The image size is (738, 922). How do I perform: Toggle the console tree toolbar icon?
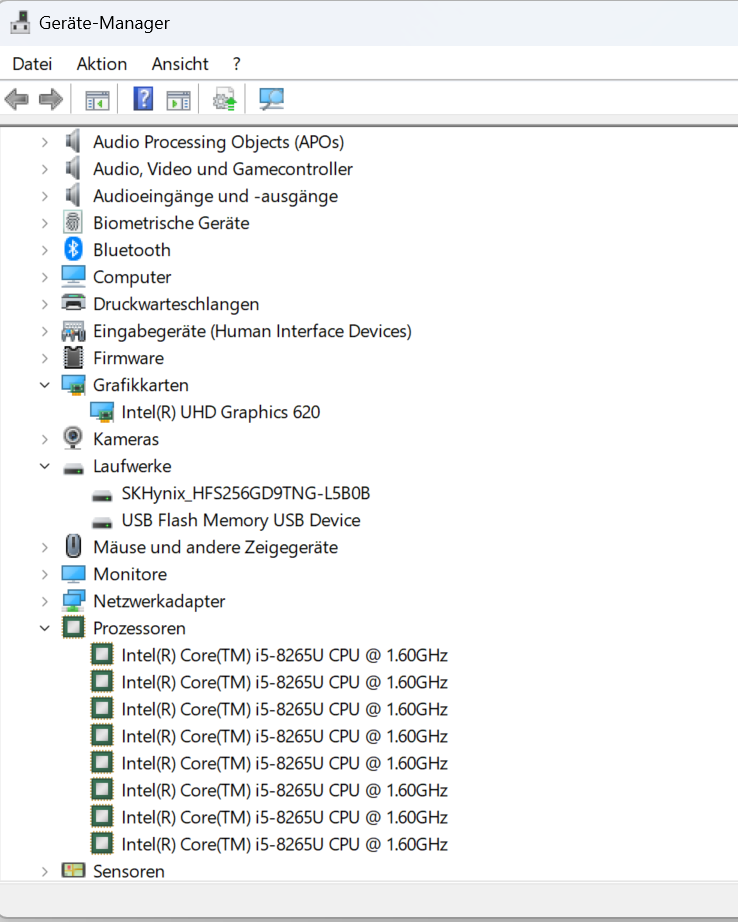pyautogui.click(x=97, y=99)
